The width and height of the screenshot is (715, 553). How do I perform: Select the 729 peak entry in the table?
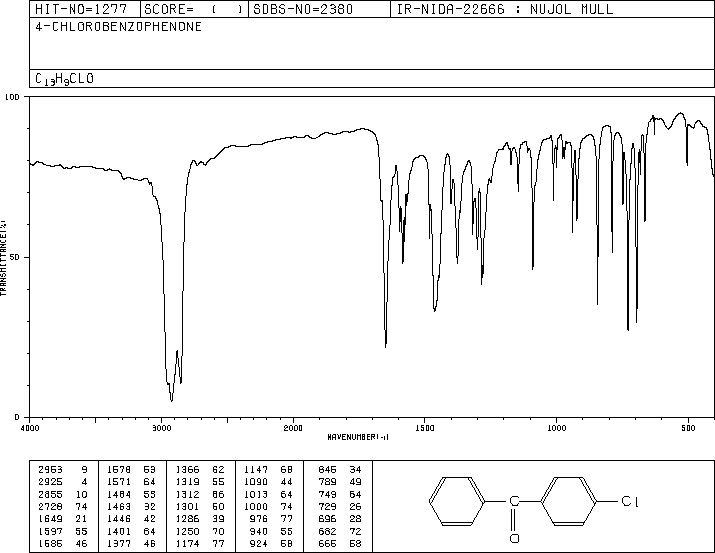coord(340,506)
